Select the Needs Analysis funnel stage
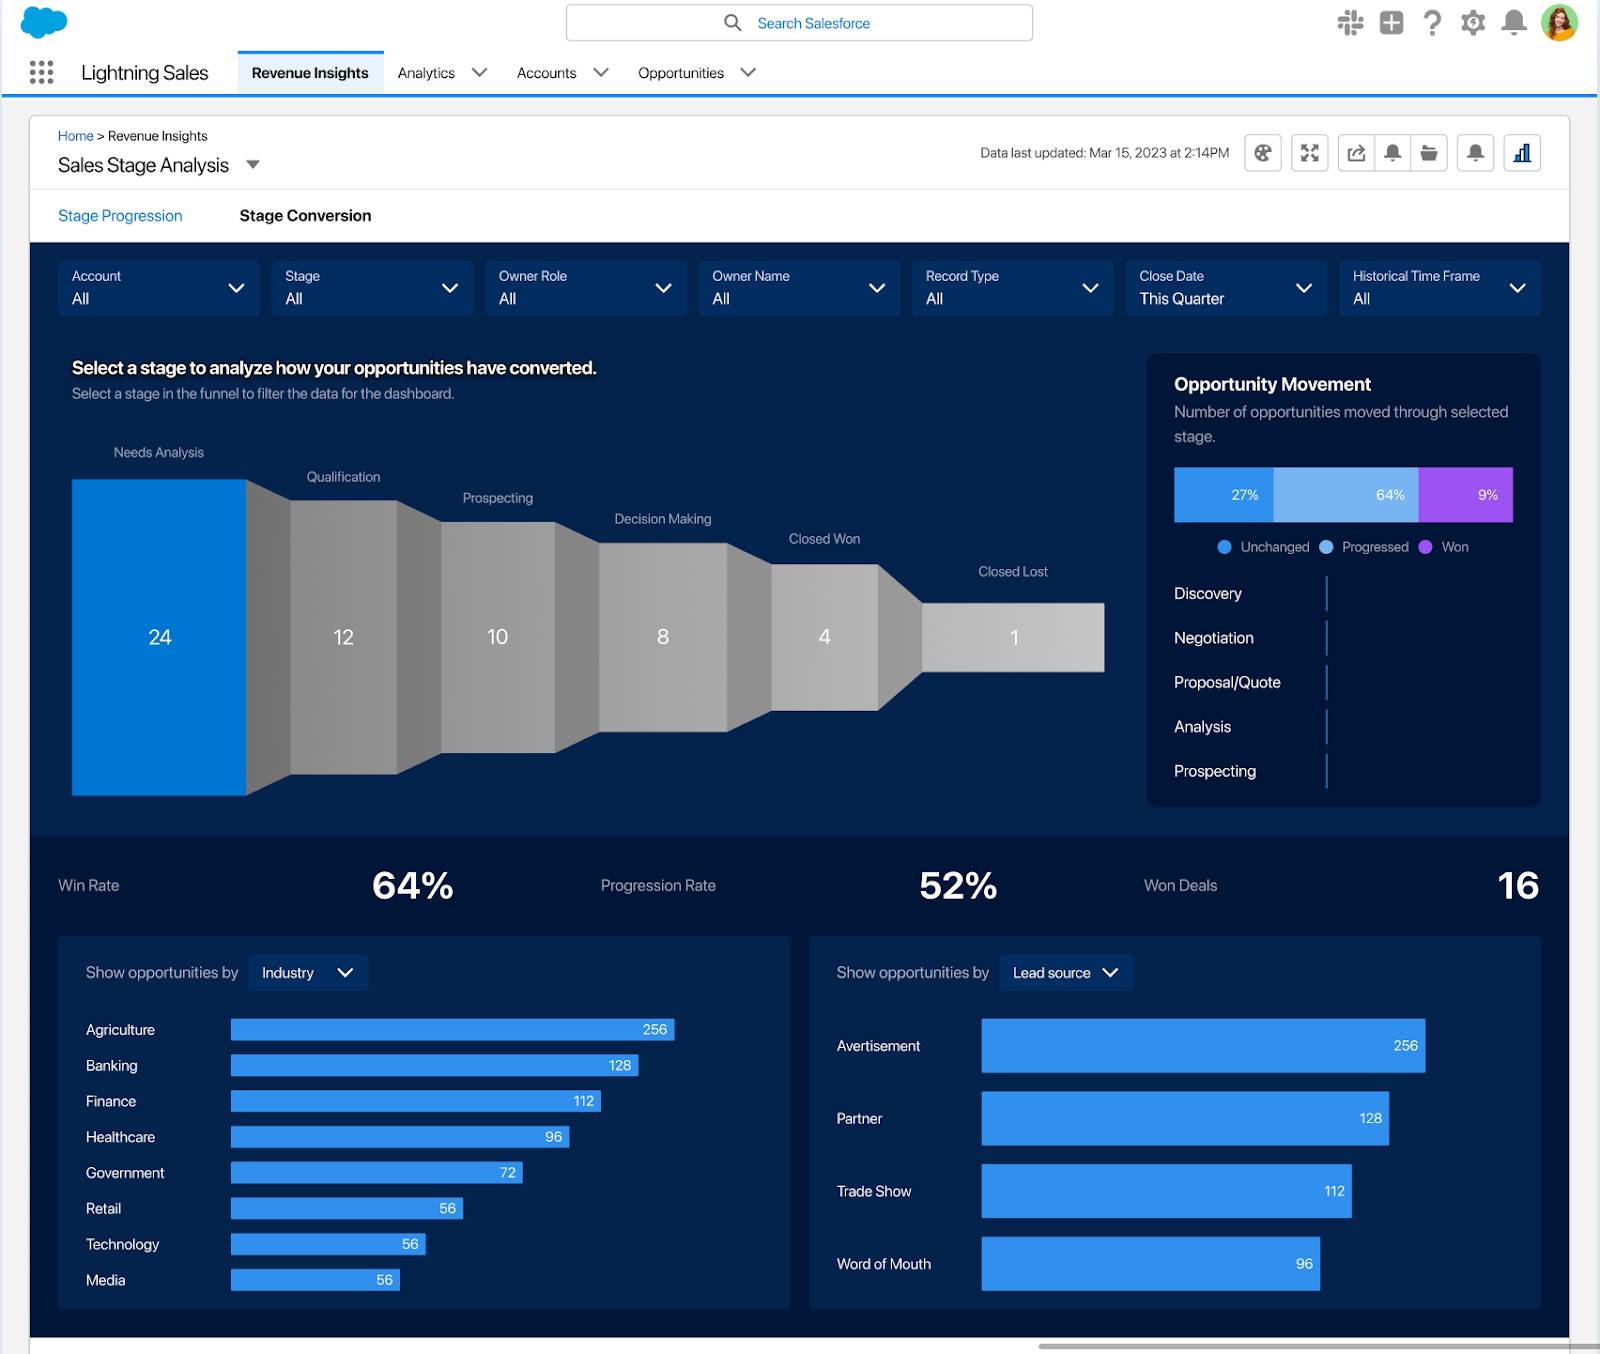This screenshot has width=1600, height=1354. tap(159, 637)
